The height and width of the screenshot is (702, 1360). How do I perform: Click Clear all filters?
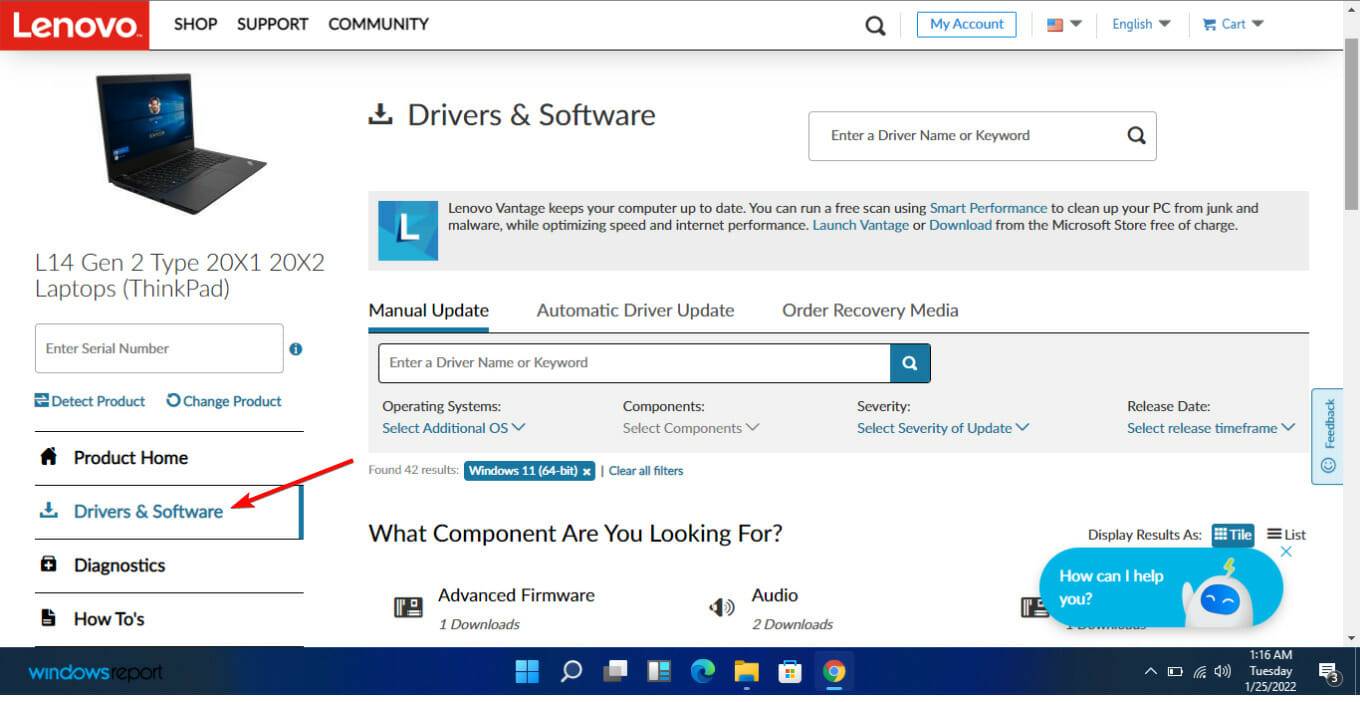coord(646,471)
